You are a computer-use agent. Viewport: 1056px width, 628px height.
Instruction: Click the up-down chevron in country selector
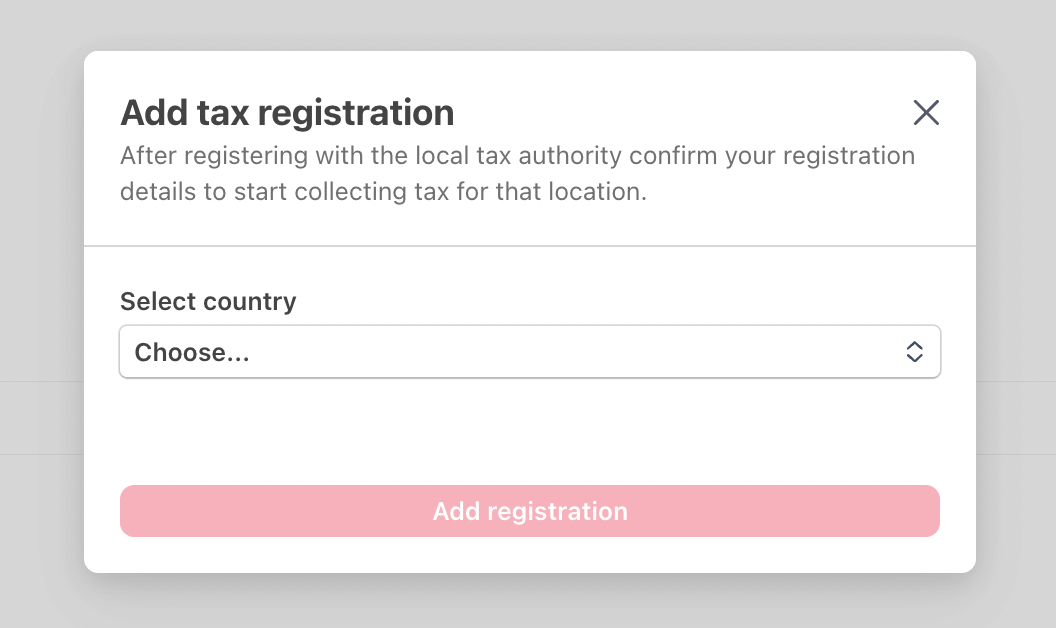(x=914, y=352)
